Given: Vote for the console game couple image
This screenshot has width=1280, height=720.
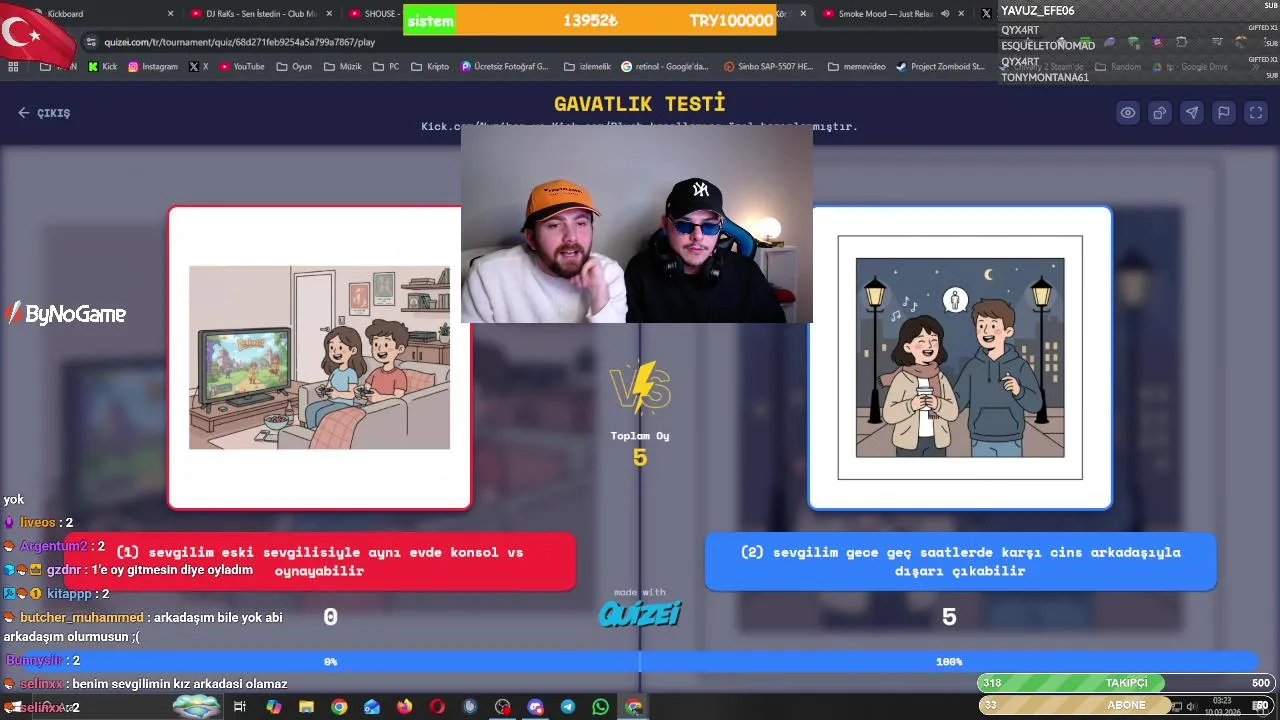Looking at the screenshot, I should click(x=319, y=357).
